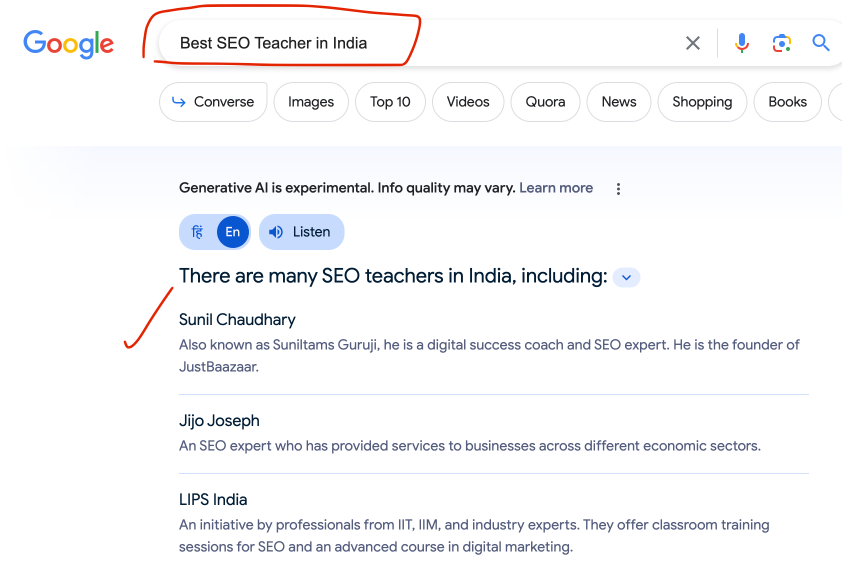Switch to News results

[x=619, y=102]
